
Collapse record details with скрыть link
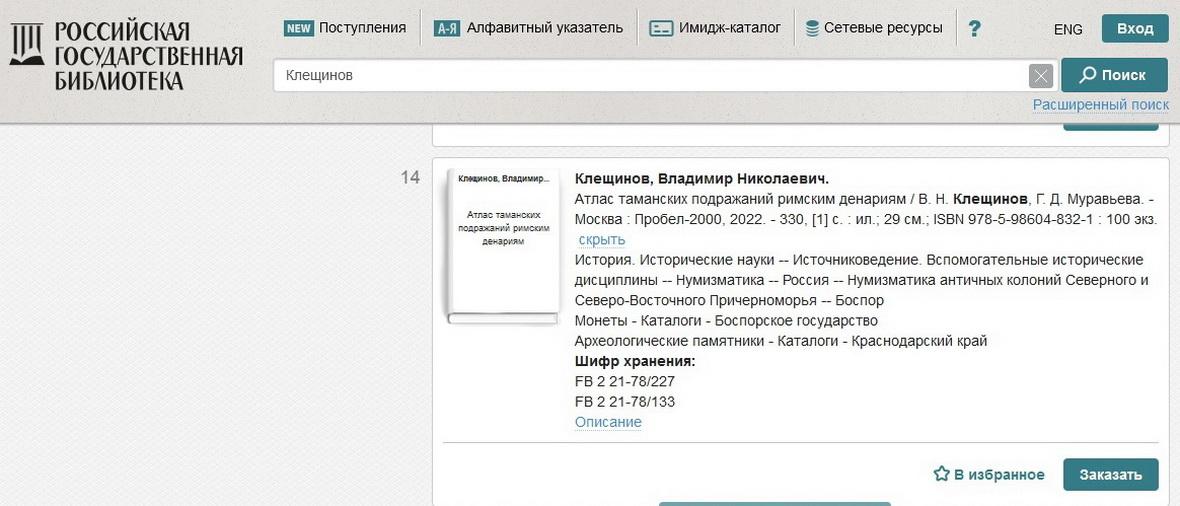[x=601, y=239]
